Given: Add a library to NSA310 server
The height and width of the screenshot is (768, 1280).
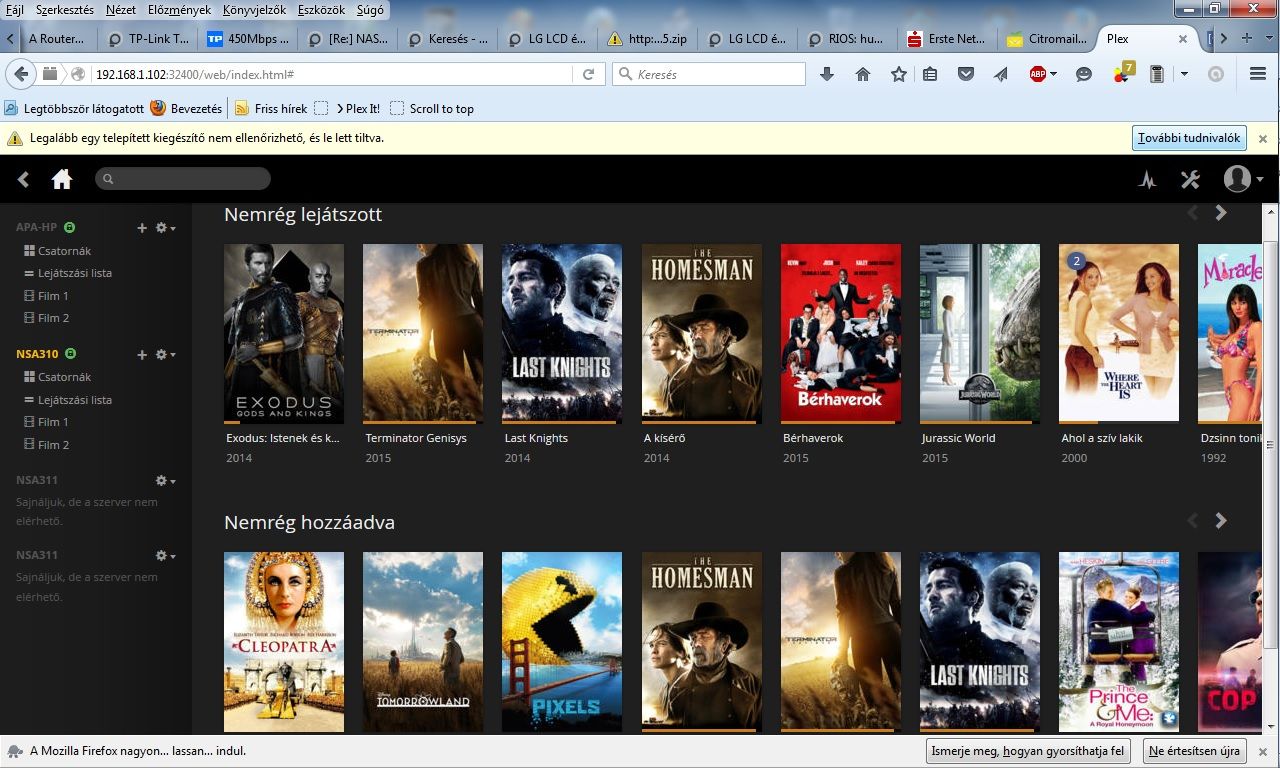Looking at the screenshot, I should pyautogui.click(x=142, y=355).
